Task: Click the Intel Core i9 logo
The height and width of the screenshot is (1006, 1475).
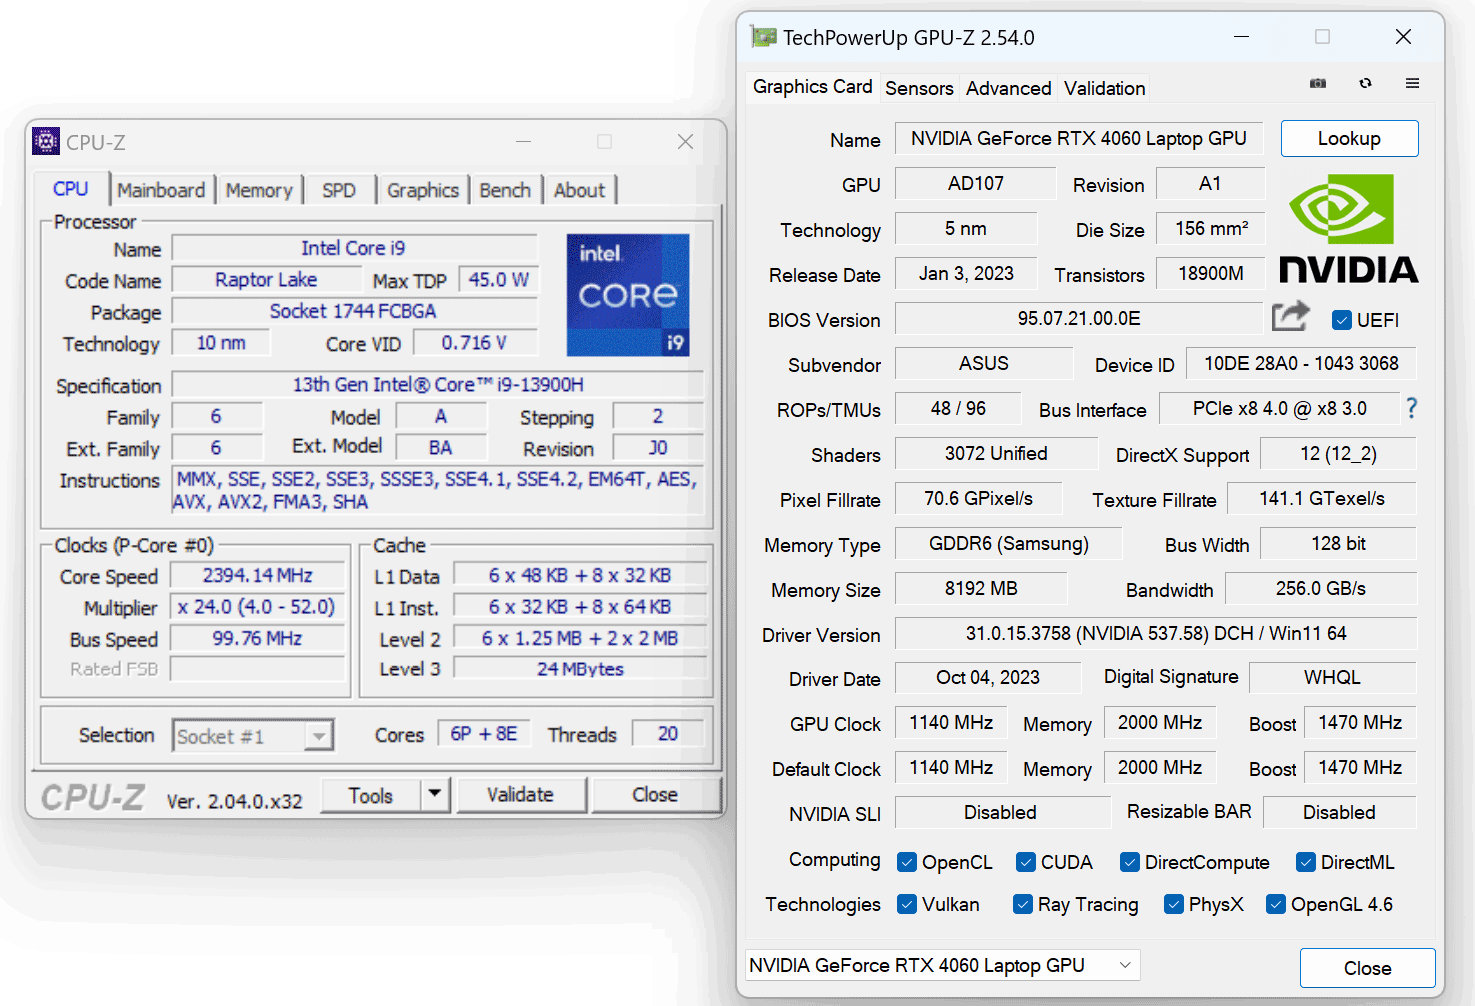Action: click(x=628, y=295)
